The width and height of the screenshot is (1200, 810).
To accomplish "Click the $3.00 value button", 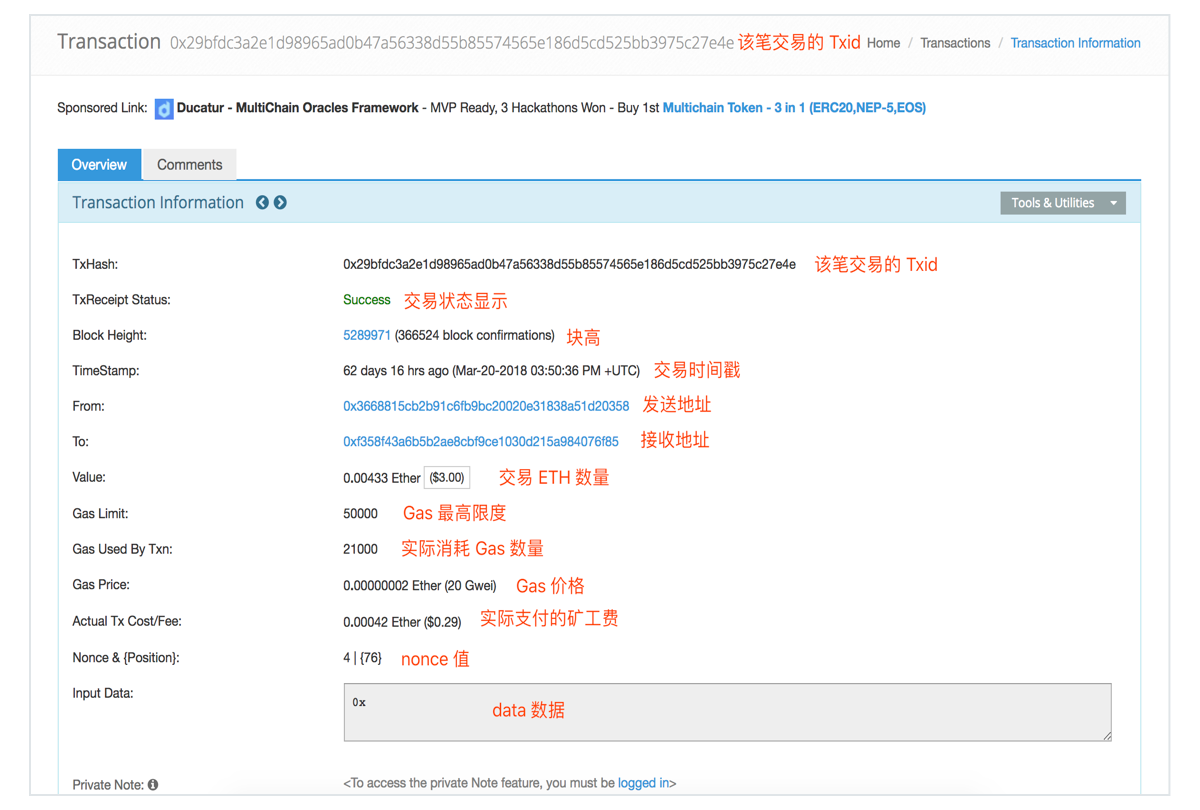I will (447, 477).
